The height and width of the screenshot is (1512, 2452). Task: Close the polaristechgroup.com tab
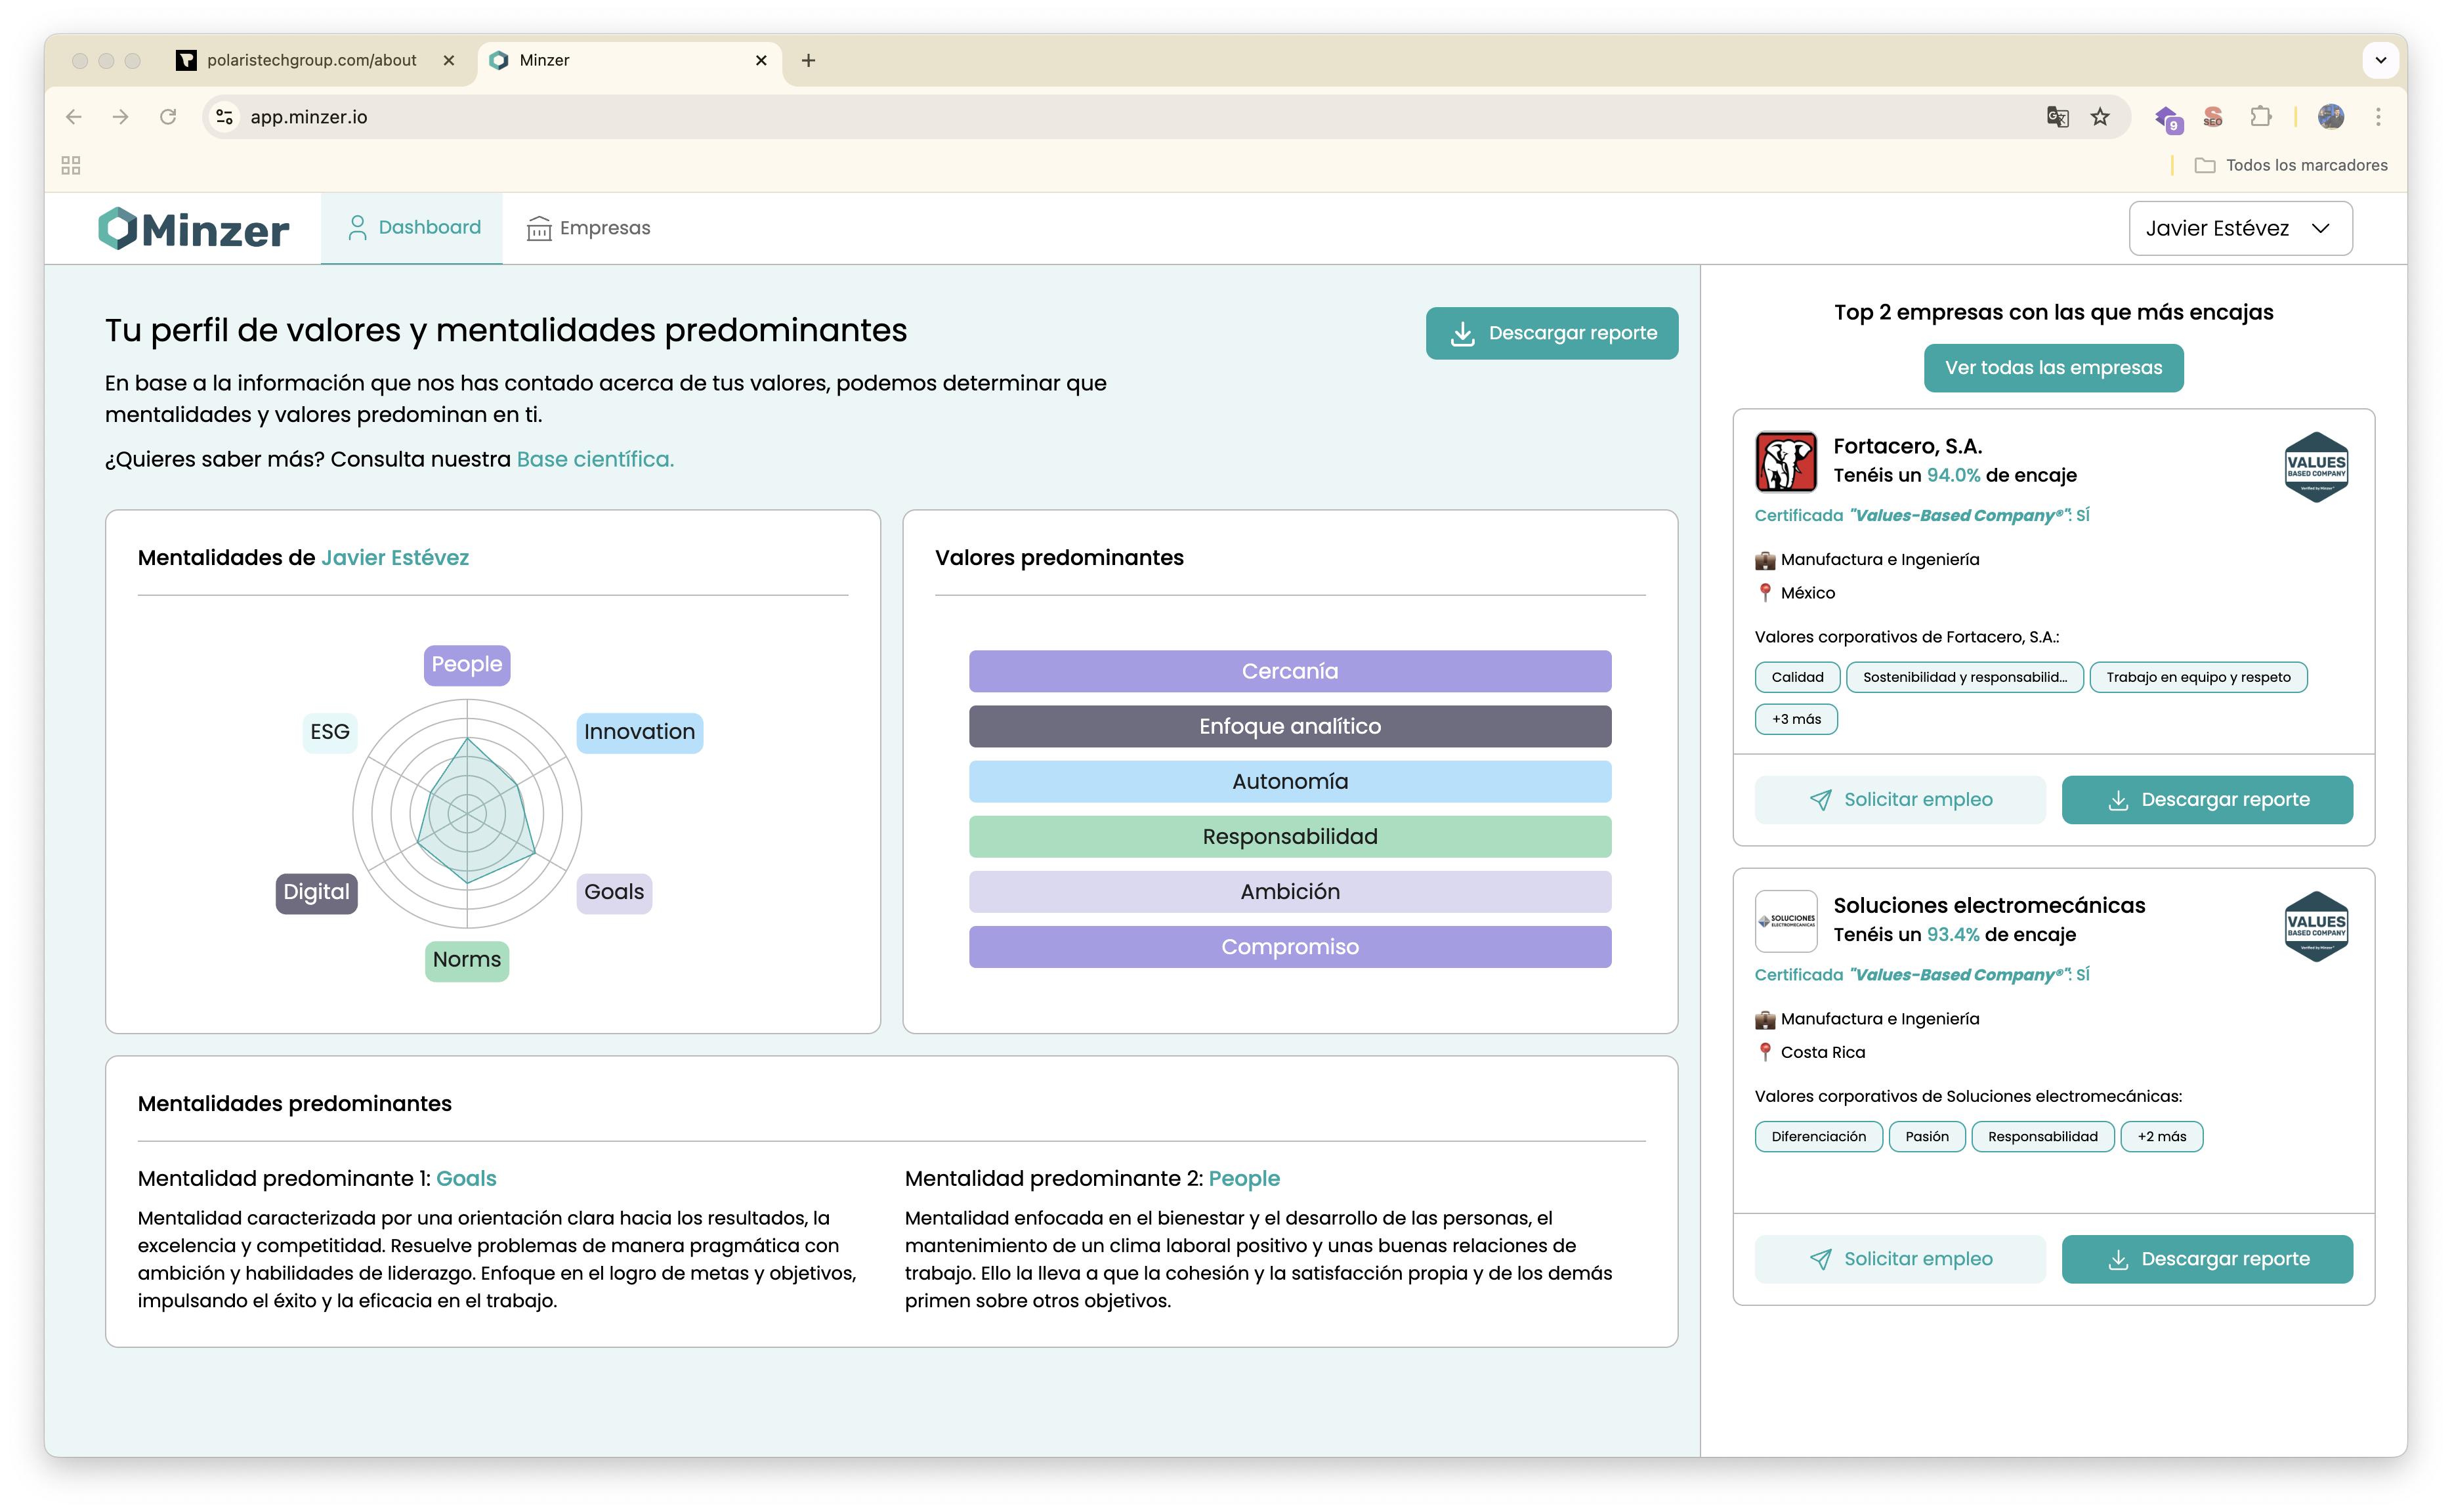(x=448, y=60)
